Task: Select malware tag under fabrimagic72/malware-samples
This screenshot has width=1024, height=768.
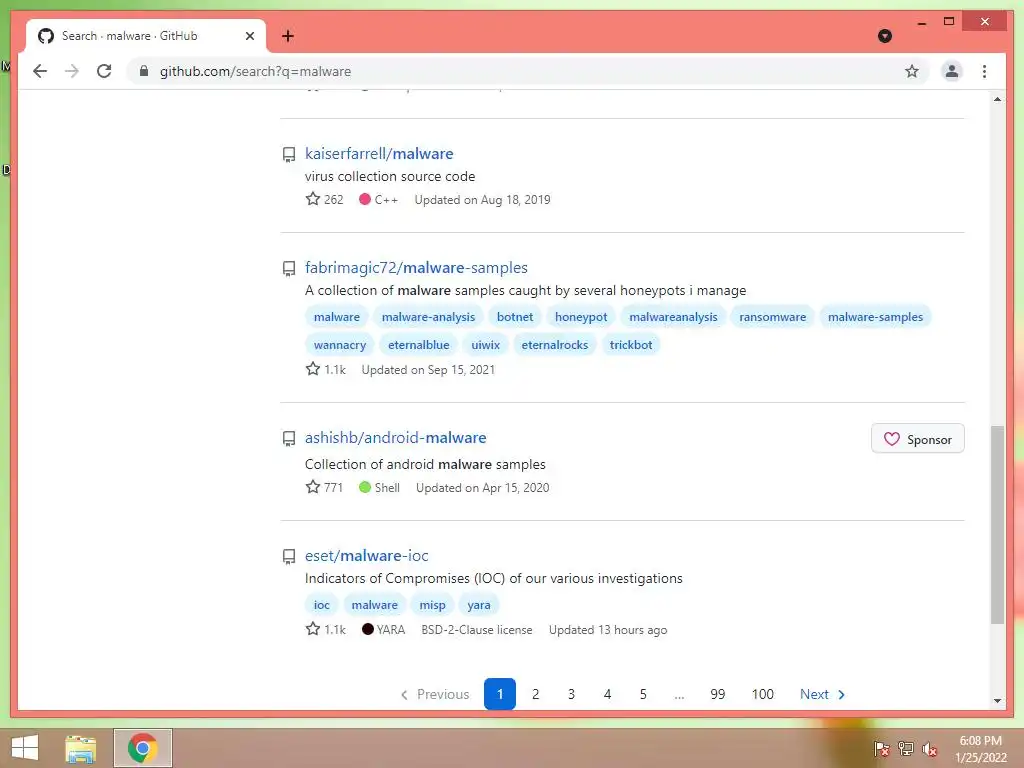Action: [x=336, y=317]
